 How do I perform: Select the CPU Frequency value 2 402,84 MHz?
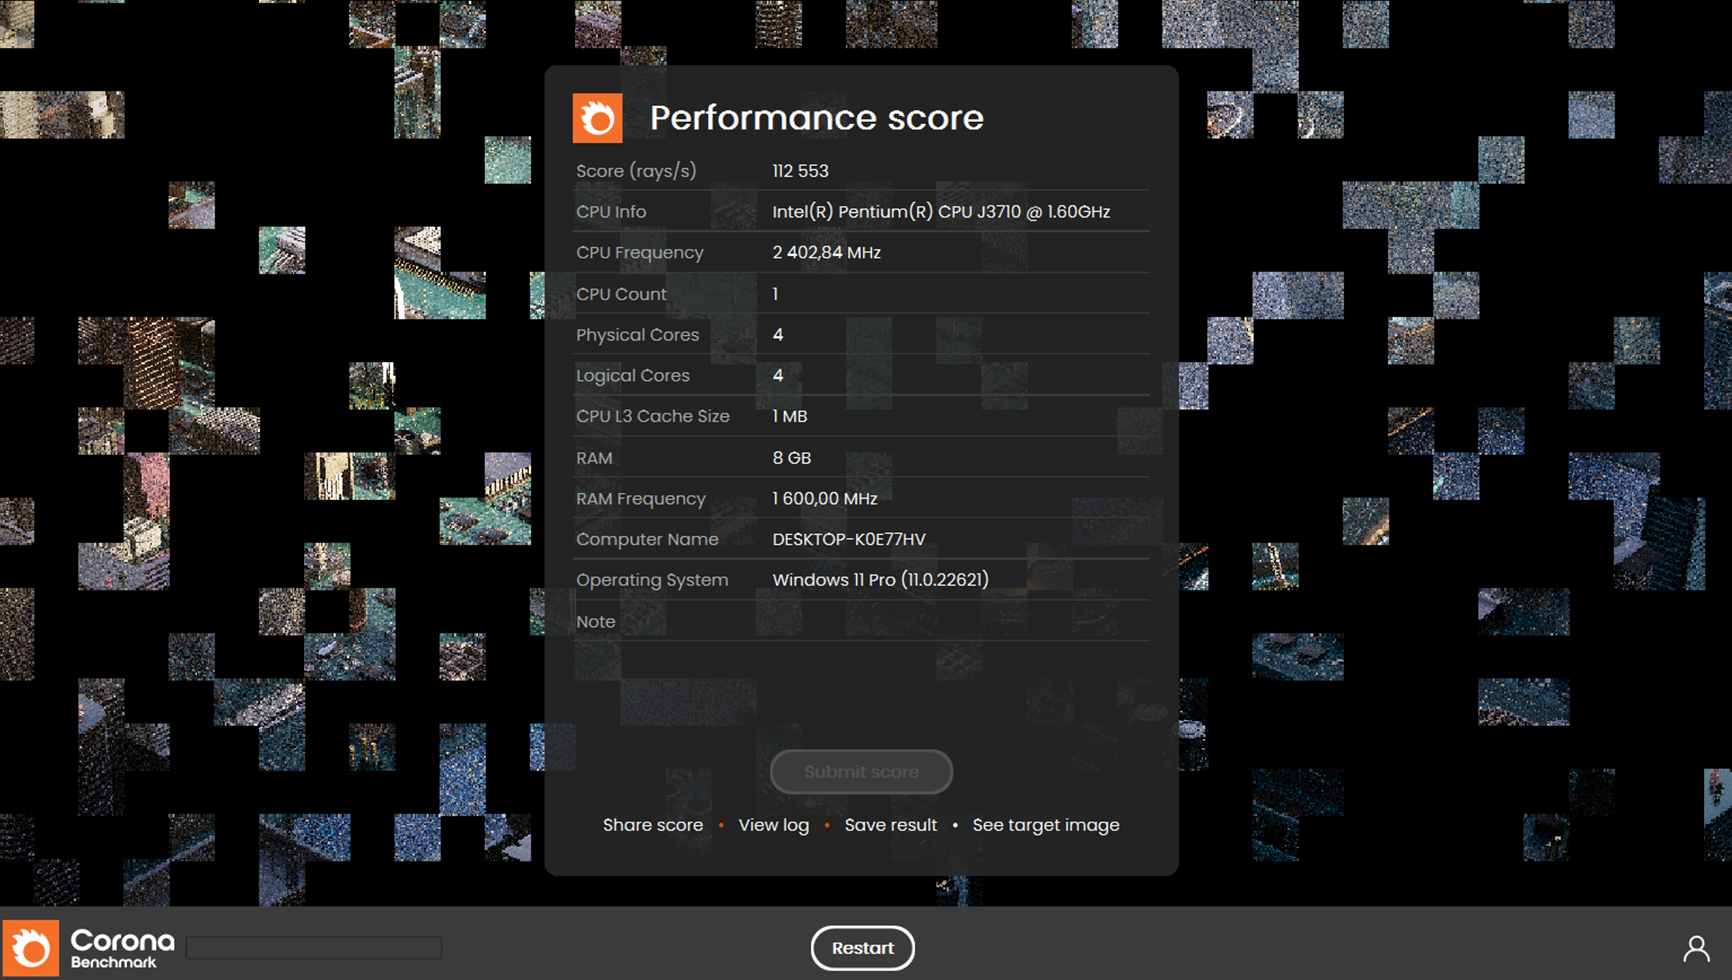tap(826, 253)
